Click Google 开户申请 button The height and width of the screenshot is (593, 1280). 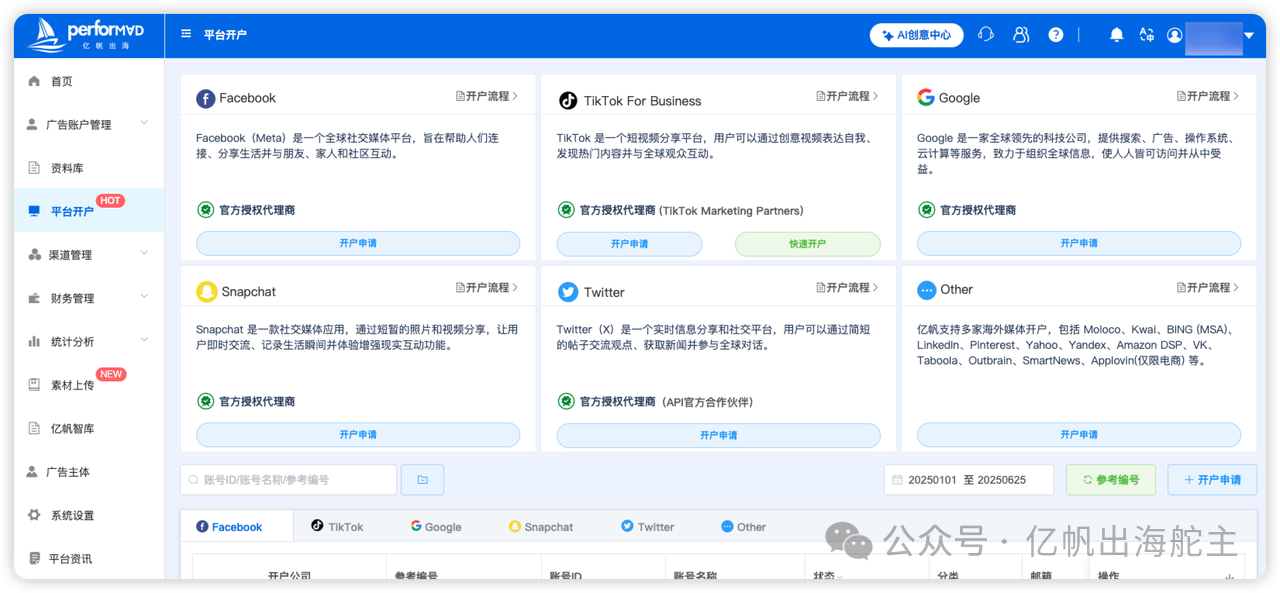pyautogui.click(x=1079, y=243)
